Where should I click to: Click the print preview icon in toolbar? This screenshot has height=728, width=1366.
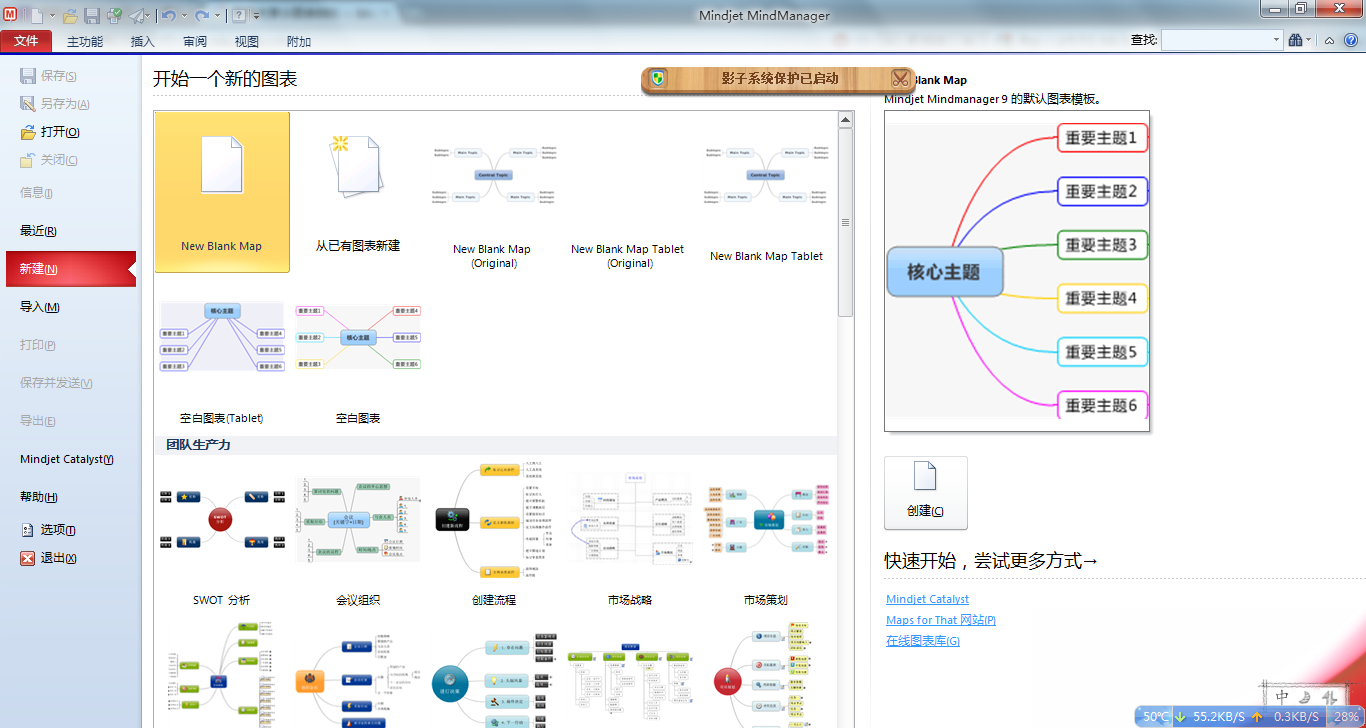[114, 16]
